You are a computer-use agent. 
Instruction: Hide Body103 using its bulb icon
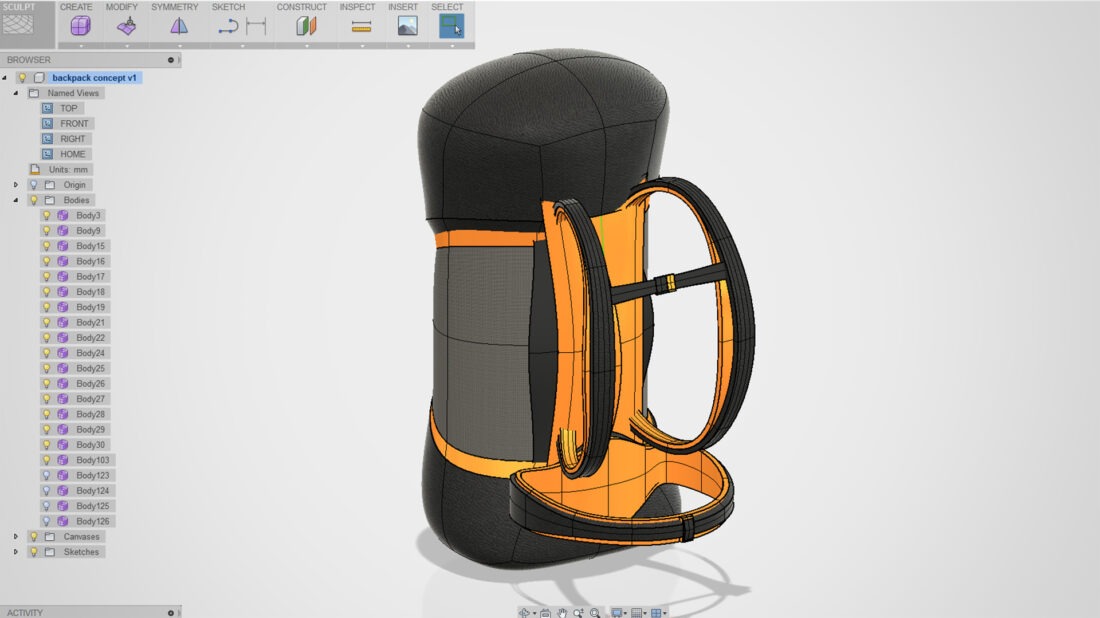tap(47, 460)
